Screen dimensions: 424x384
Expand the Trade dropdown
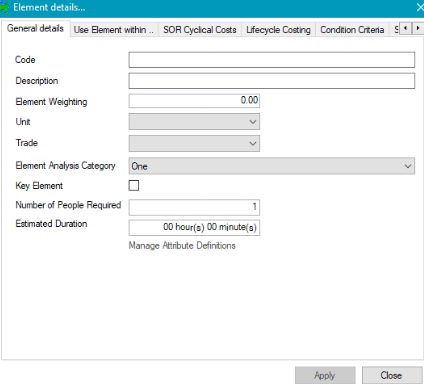[x=194, y=143]
